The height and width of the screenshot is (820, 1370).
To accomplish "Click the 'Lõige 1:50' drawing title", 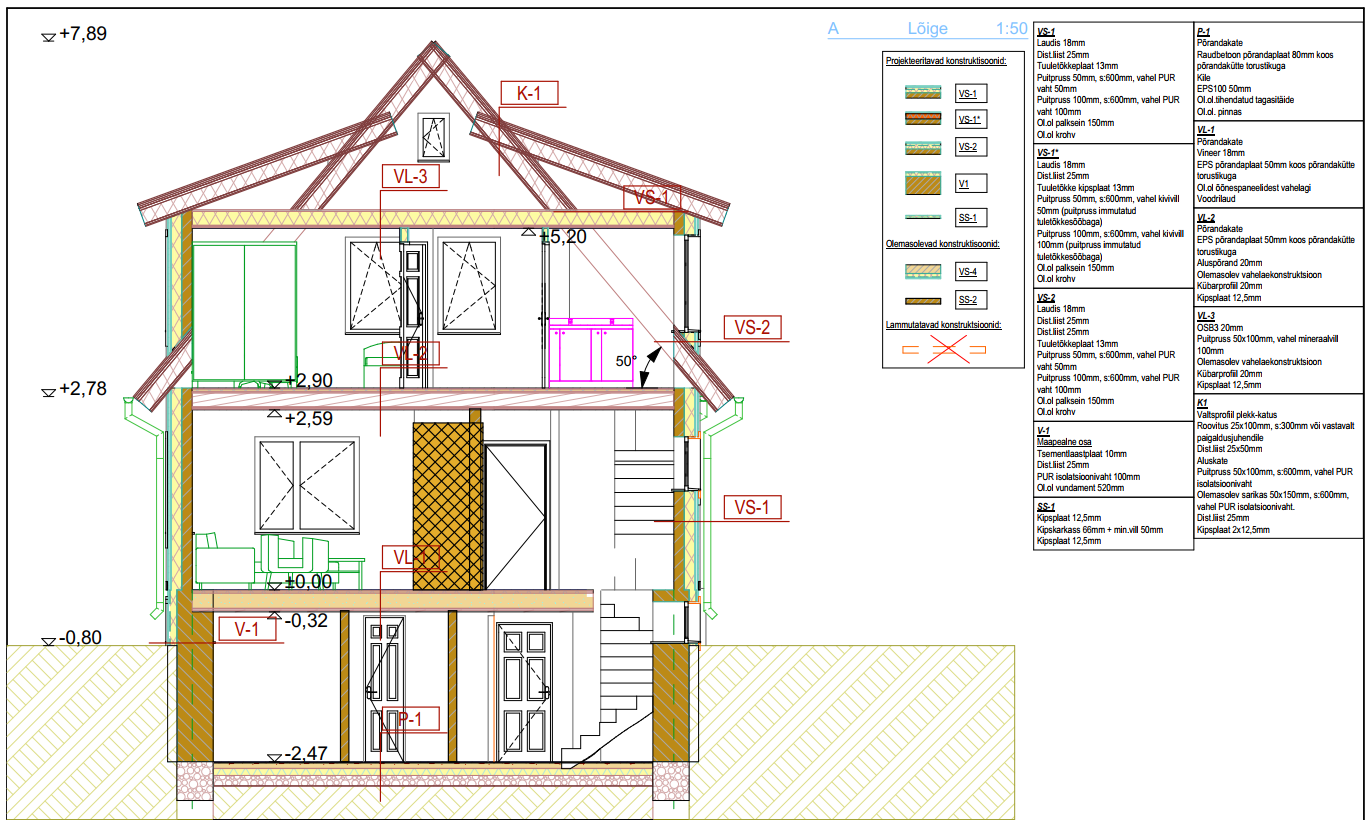I will 926,29.
